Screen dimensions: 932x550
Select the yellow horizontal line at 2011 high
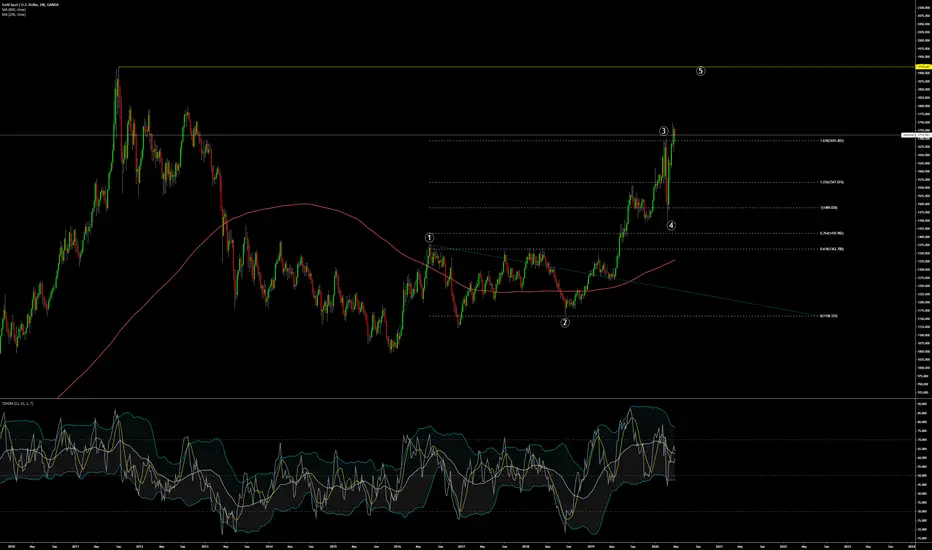pos(516,67)
